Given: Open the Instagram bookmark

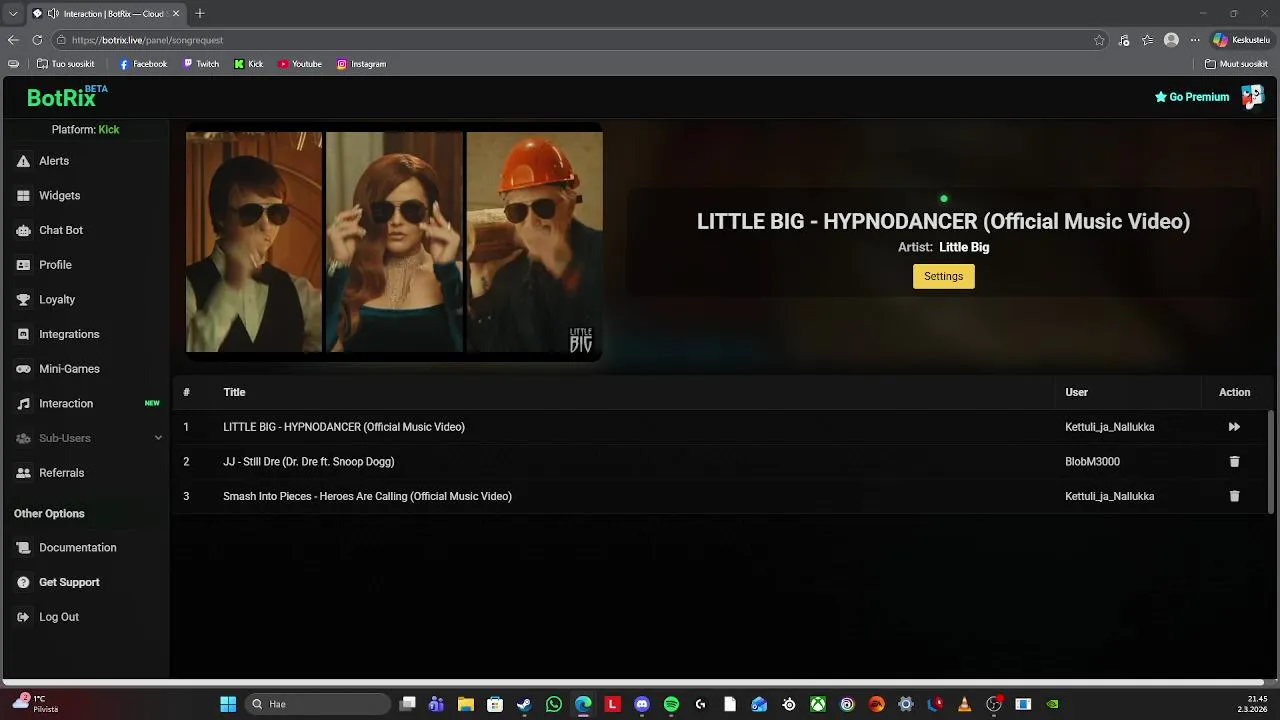Looking at the screenshot, I should [x=361, y=64].
